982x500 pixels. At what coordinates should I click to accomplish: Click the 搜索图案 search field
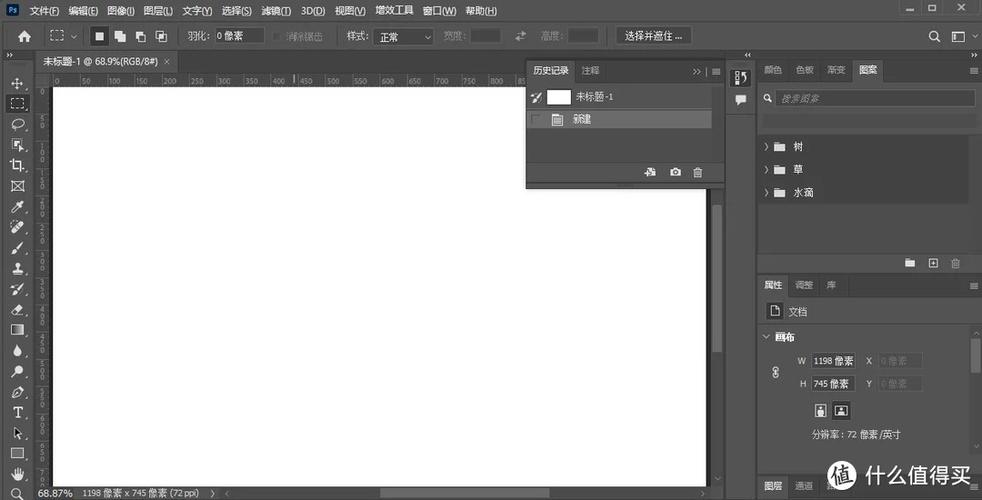875,98
